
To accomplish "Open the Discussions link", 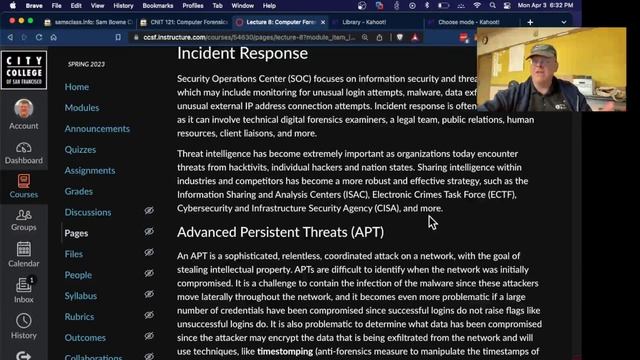I will point(88,212).
